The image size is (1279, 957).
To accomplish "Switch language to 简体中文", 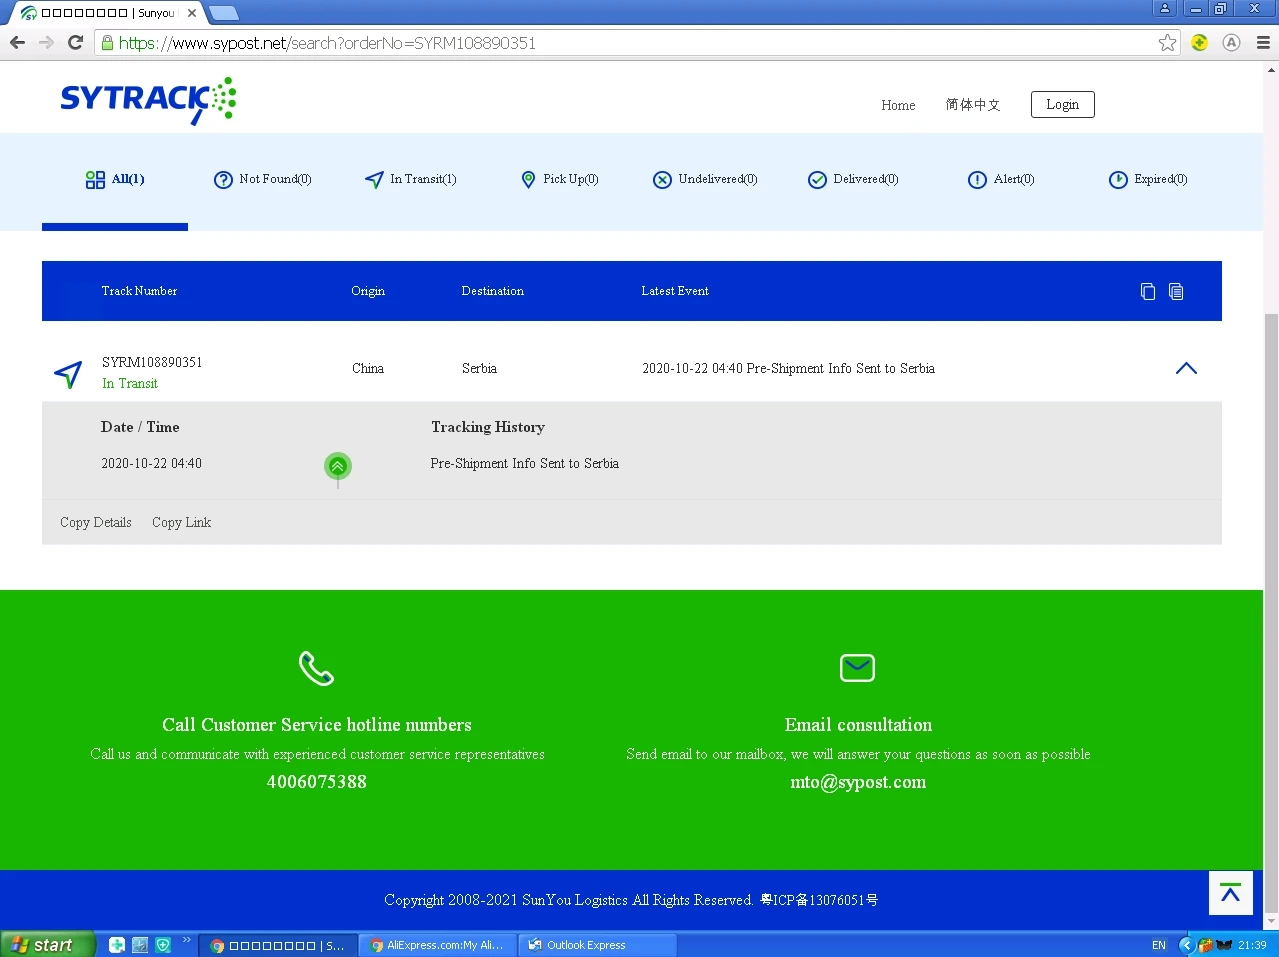I will point(973,105).
